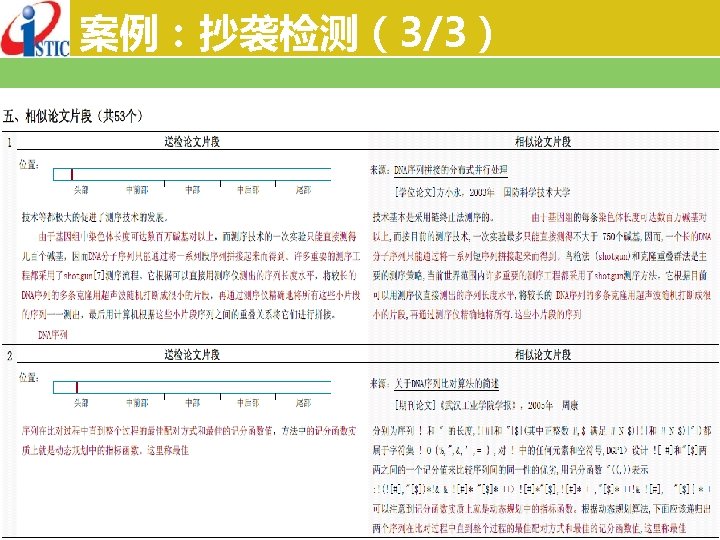
Task: Click the red position marker in fragment 1's bar
Action: 72,174
